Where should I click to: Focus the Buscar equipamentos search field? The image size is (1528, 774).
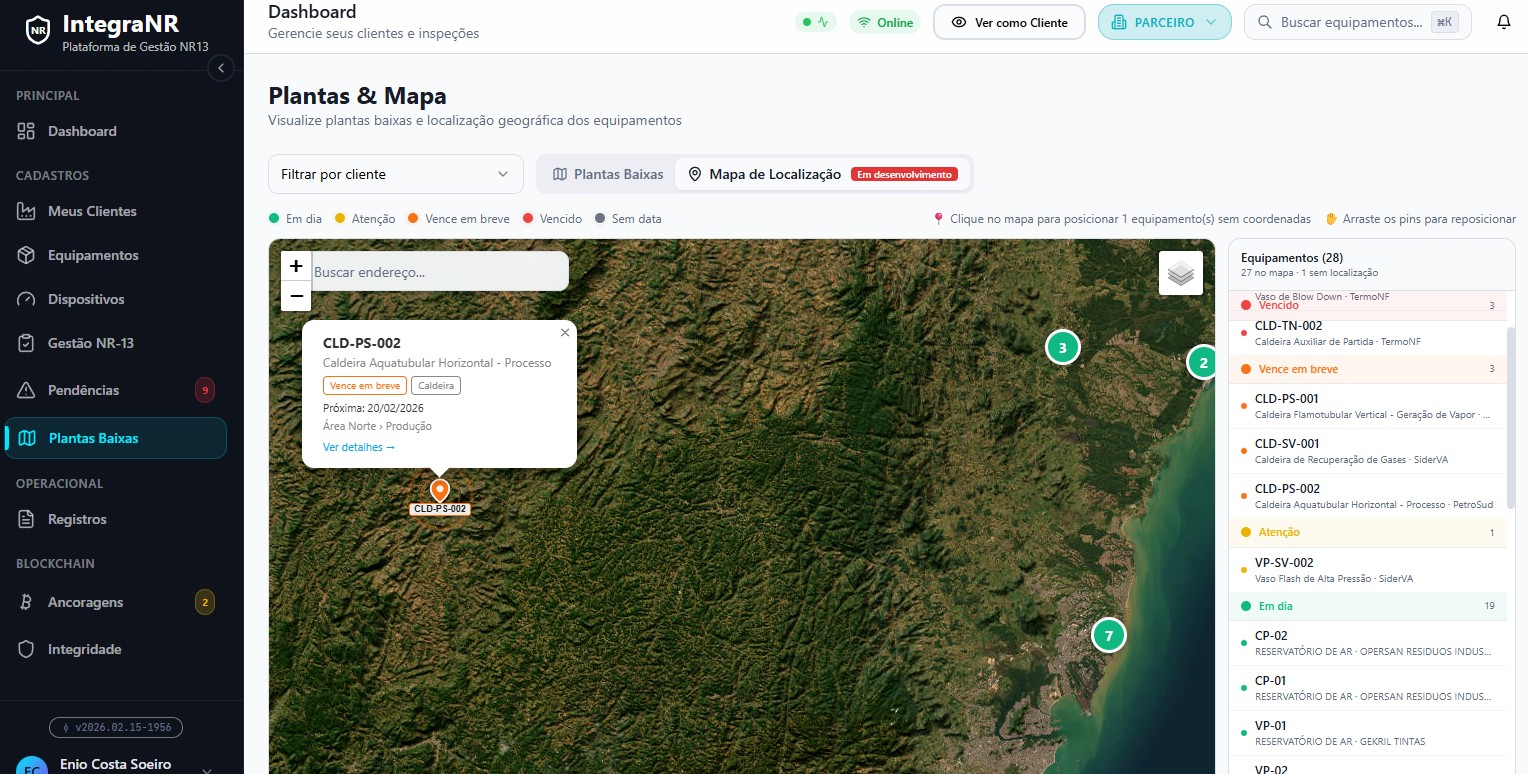click(x=1357, y=22)
